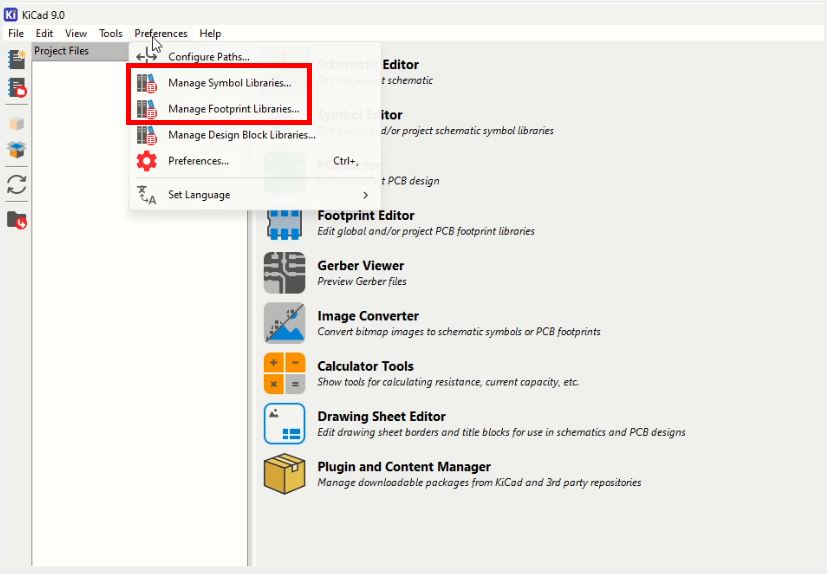This screenshot has width=827, height=574.
Task: Click the Drawing Sheet Editor title
Action: (381, 416)
